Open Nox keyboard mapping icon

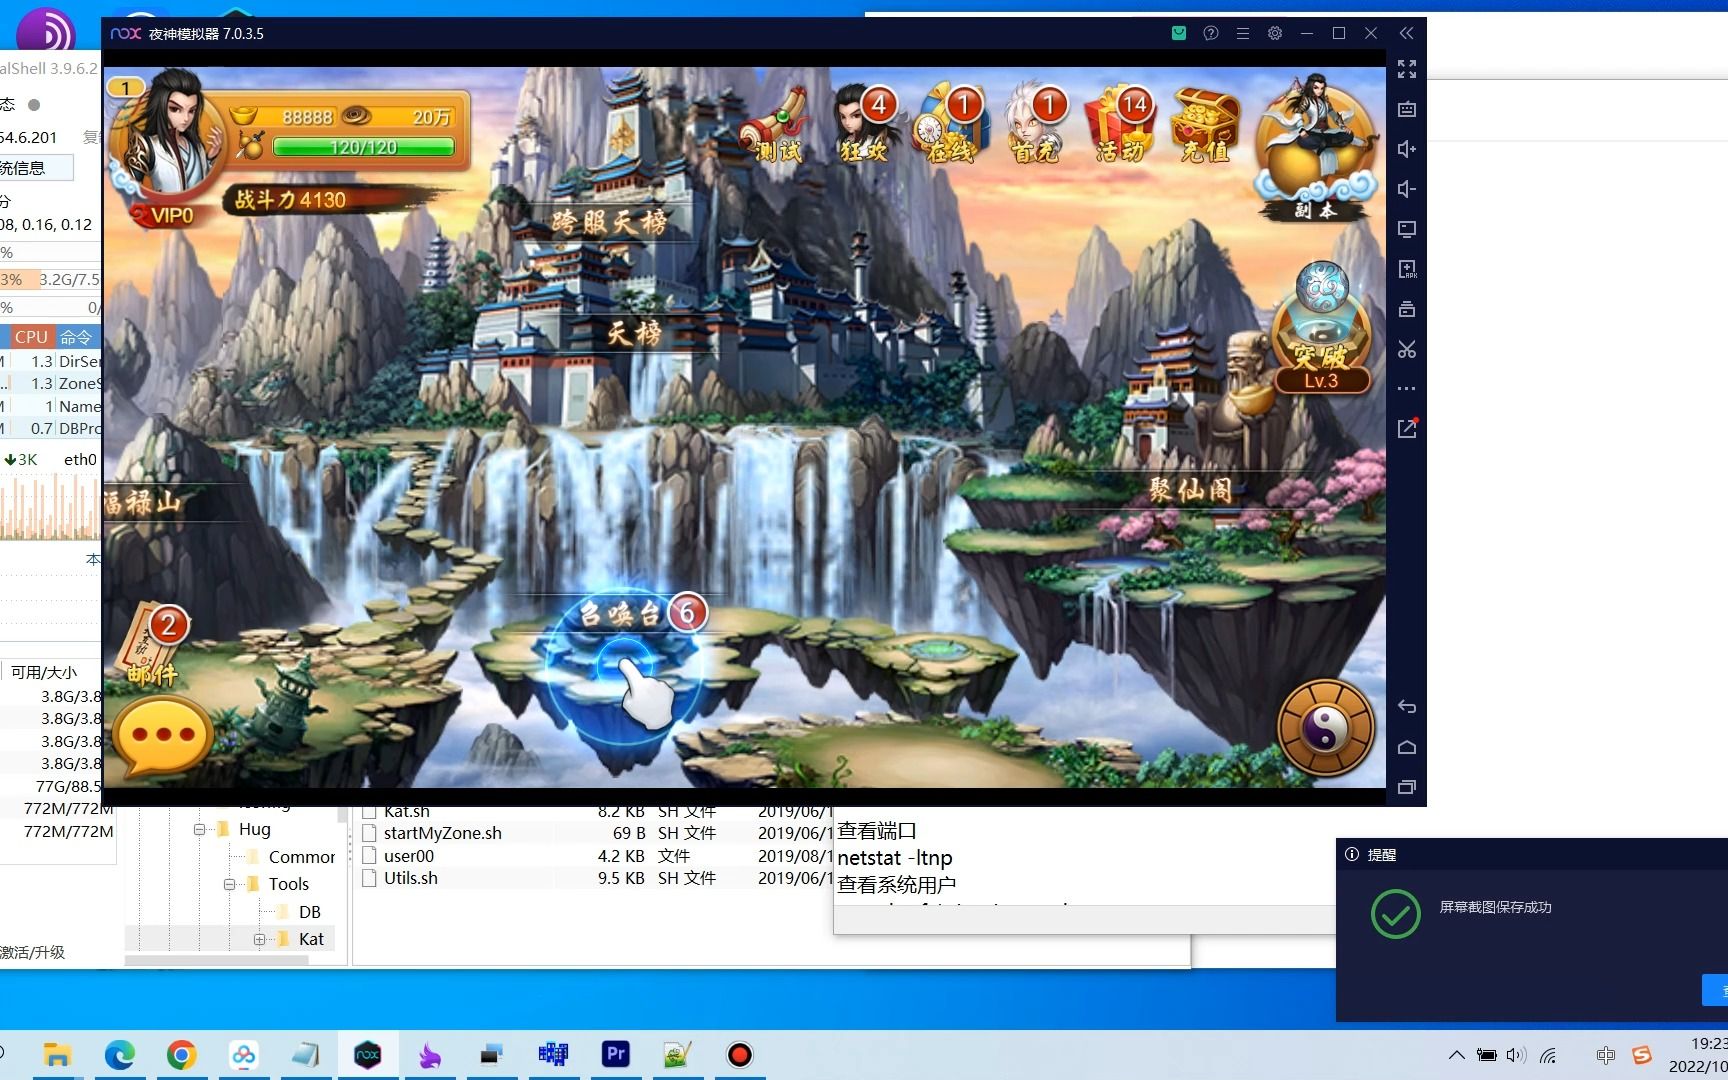1407,109
